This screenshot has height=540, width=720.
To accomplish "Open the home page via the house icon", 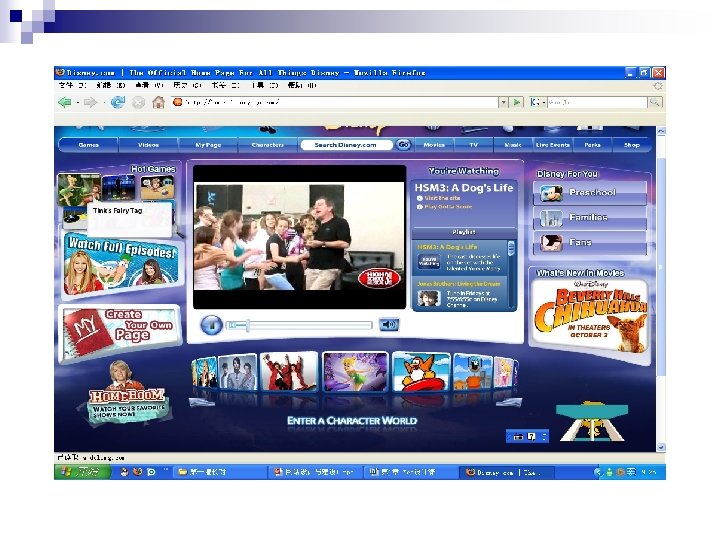I will pyautogui.click(x=158, y=102).
